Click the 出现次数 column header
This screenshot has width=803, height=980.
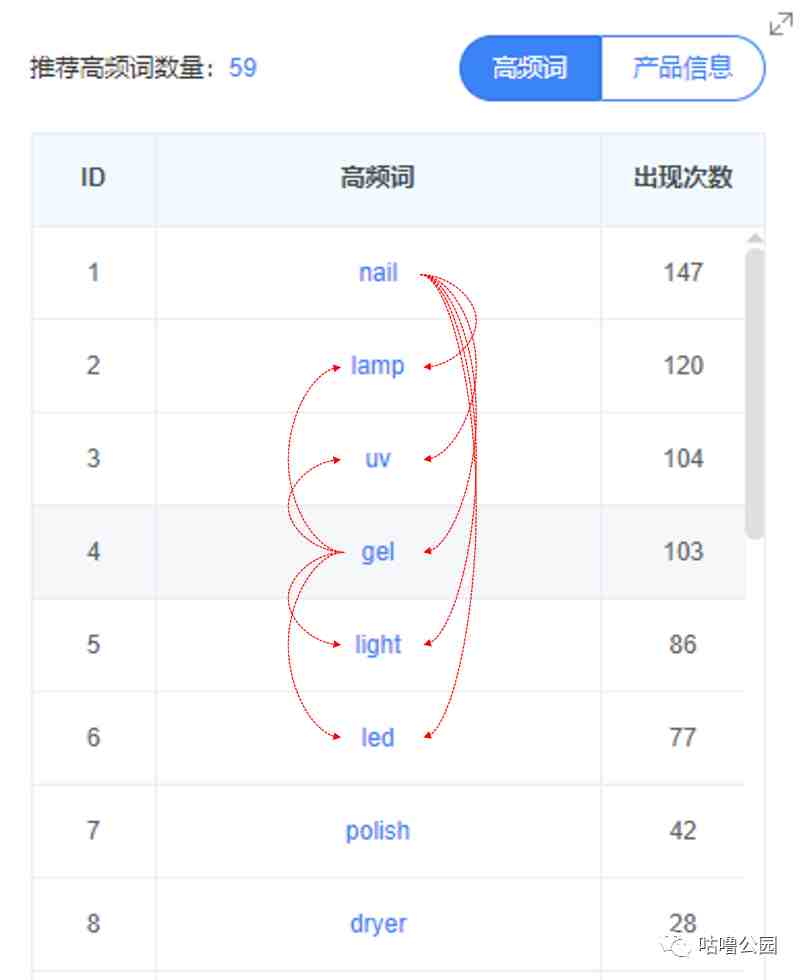point(682,178)
